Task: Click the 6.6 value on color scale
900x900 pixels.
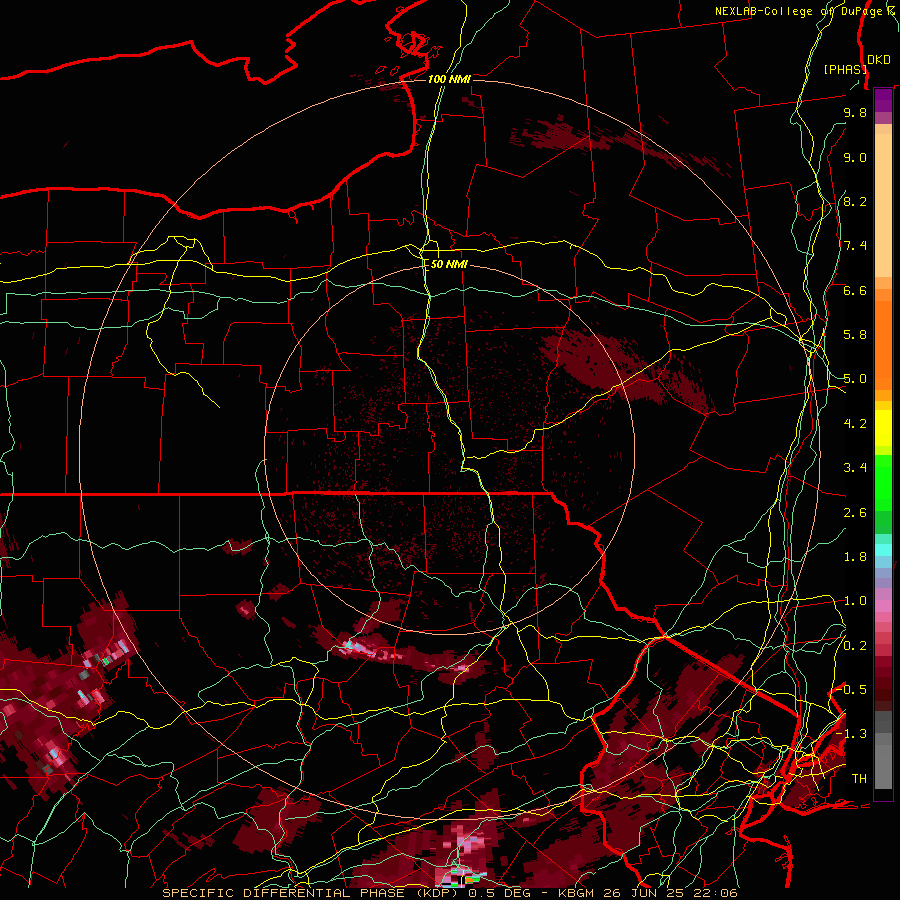Action: pyautogui.click(x=855, y=290)
